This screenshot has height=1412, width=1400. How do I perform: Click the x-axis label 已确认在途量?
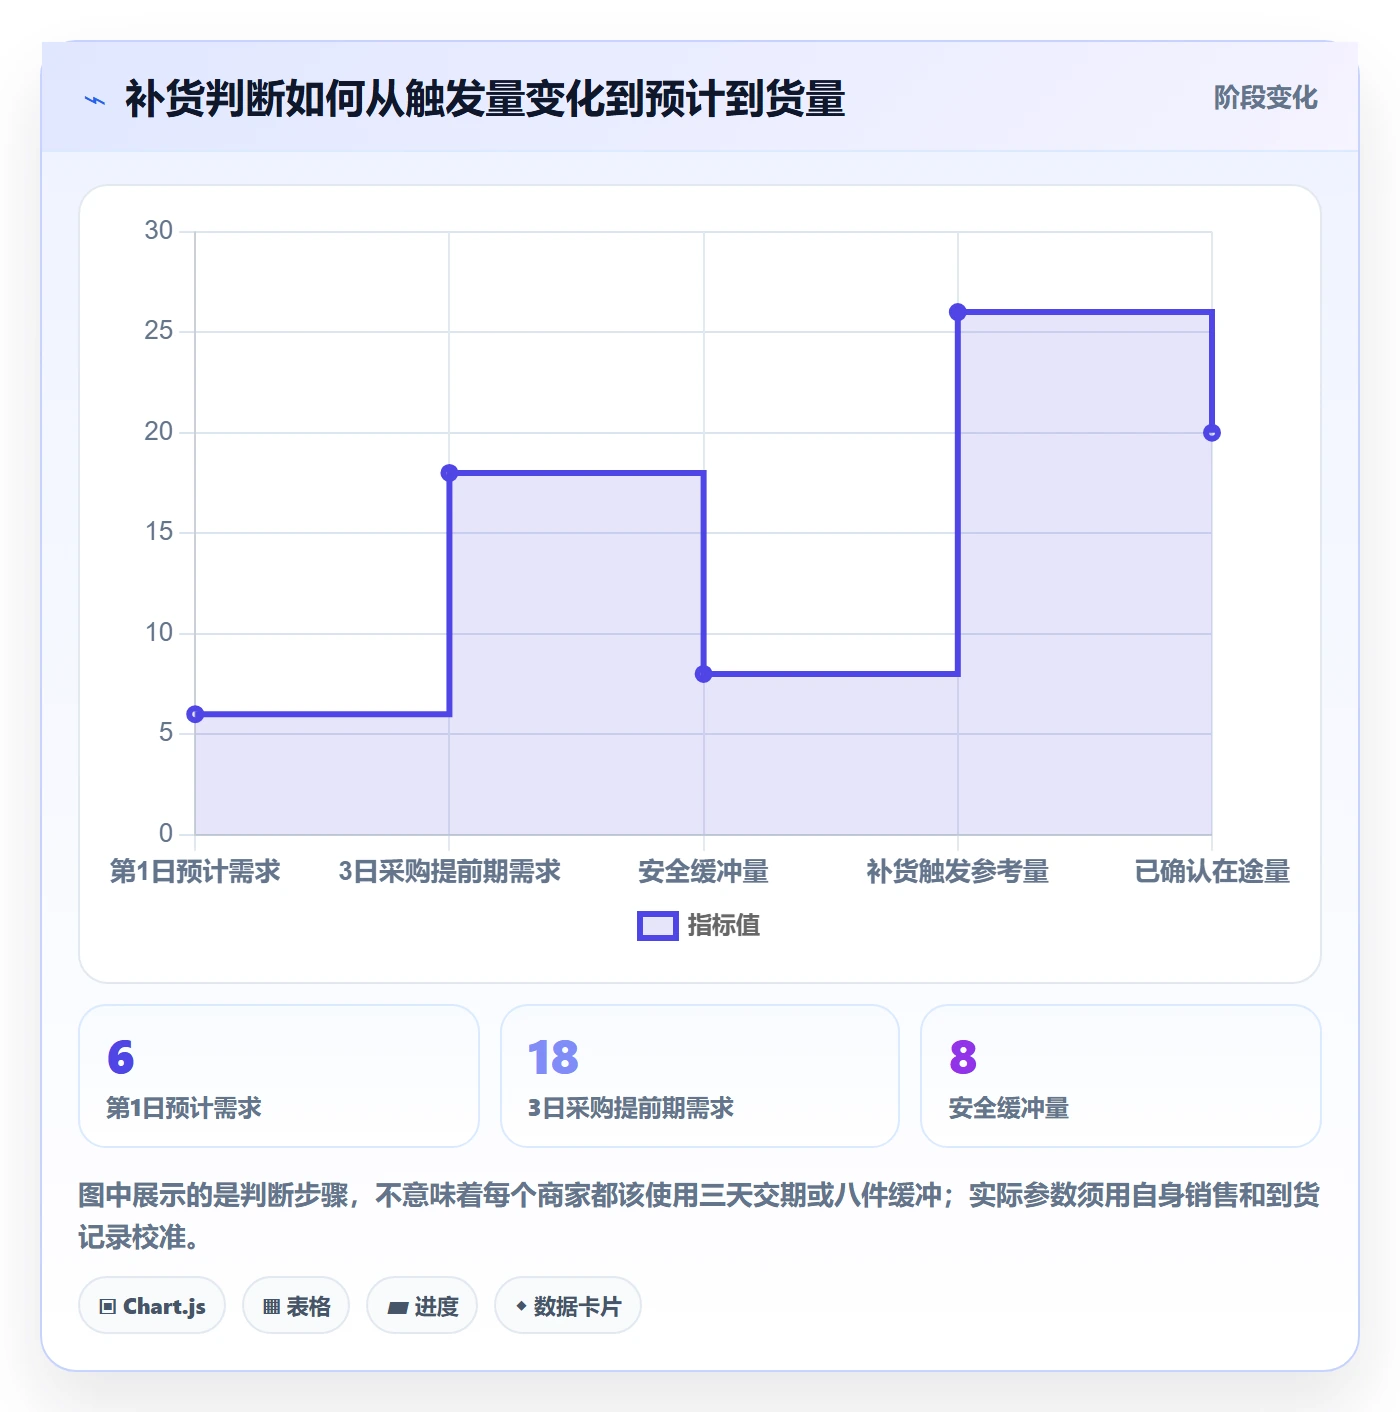coord(1212,872)
